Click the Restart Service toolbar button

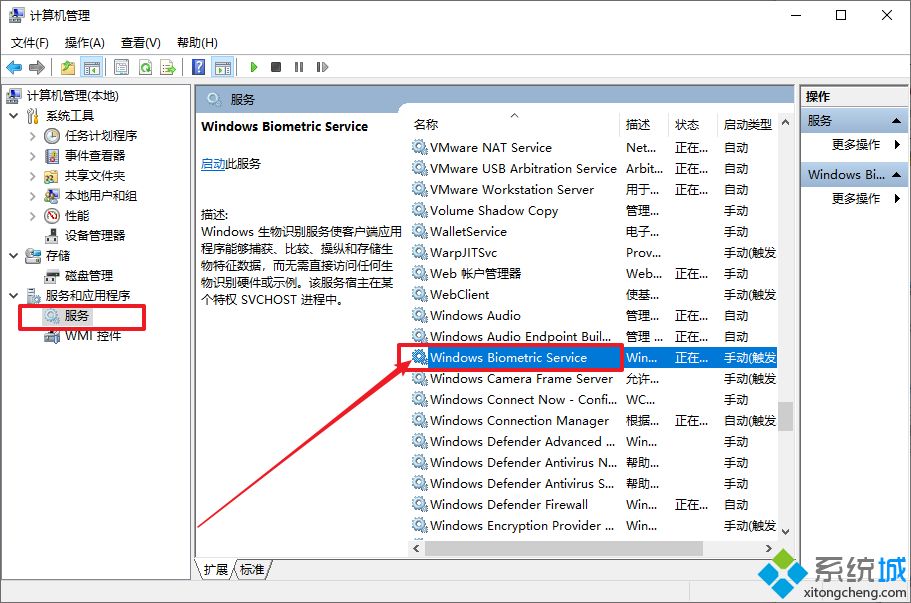[322, 67]
